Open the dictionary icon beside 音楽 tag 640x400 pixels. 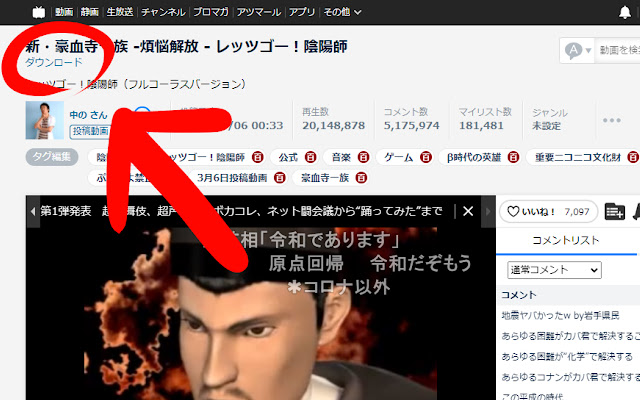coord(363,157)
